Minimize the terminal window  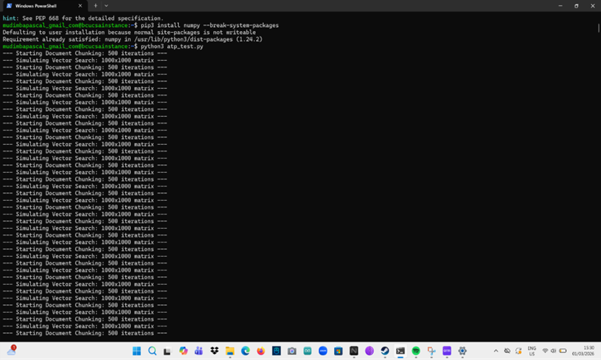560,6
